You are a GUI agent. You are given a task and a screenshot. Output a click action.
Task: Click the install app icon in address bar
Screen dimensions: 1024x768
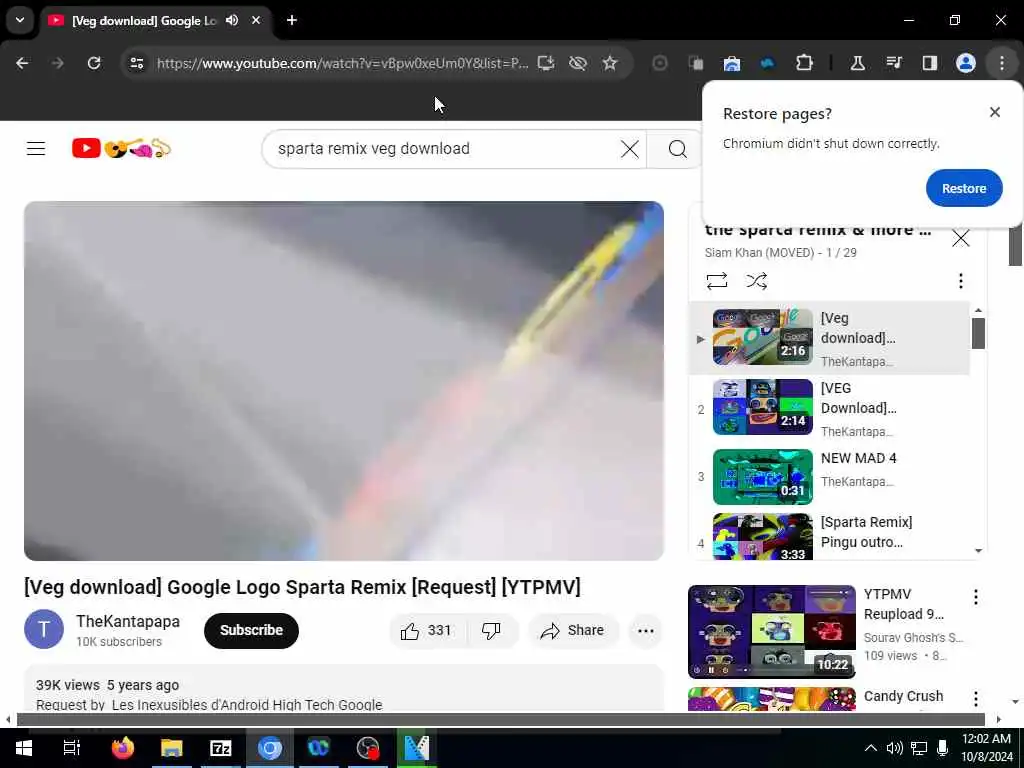546,63
